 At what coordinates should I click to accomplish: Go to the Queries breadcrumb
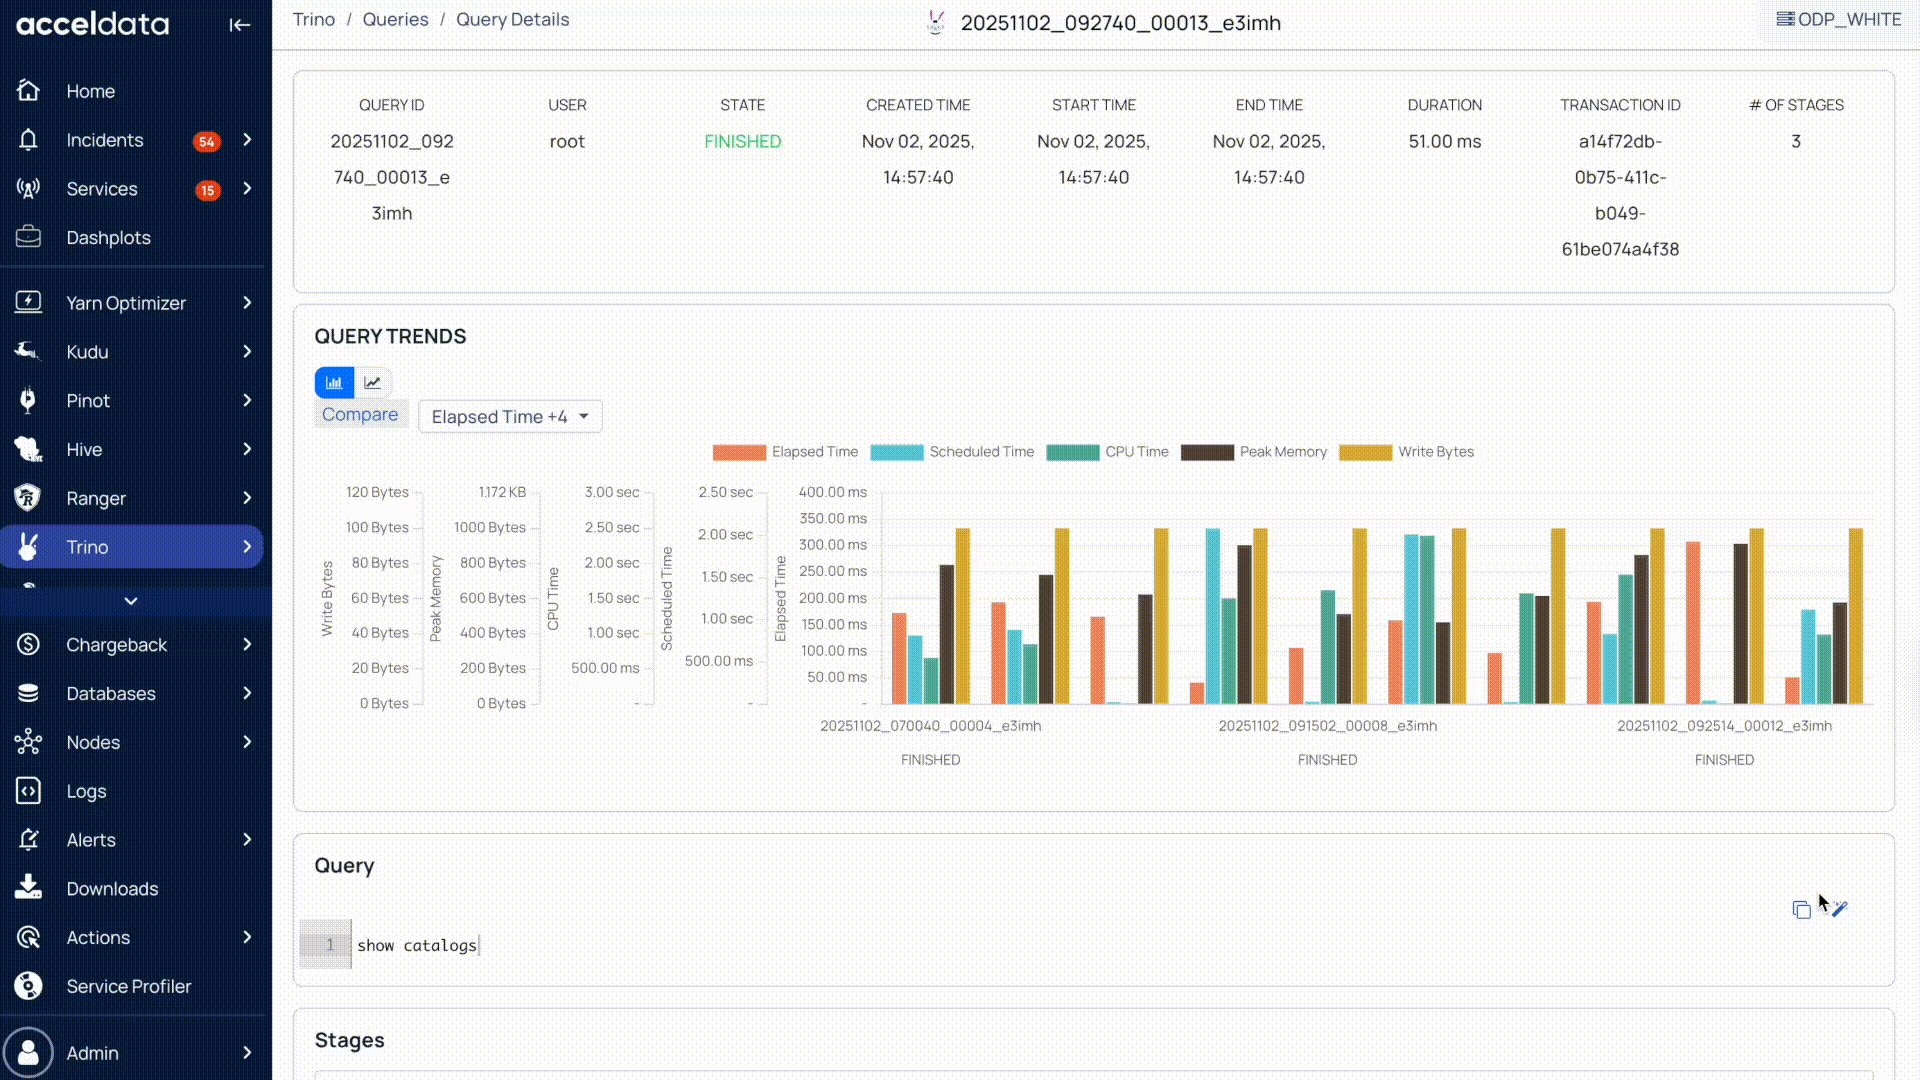395,20
